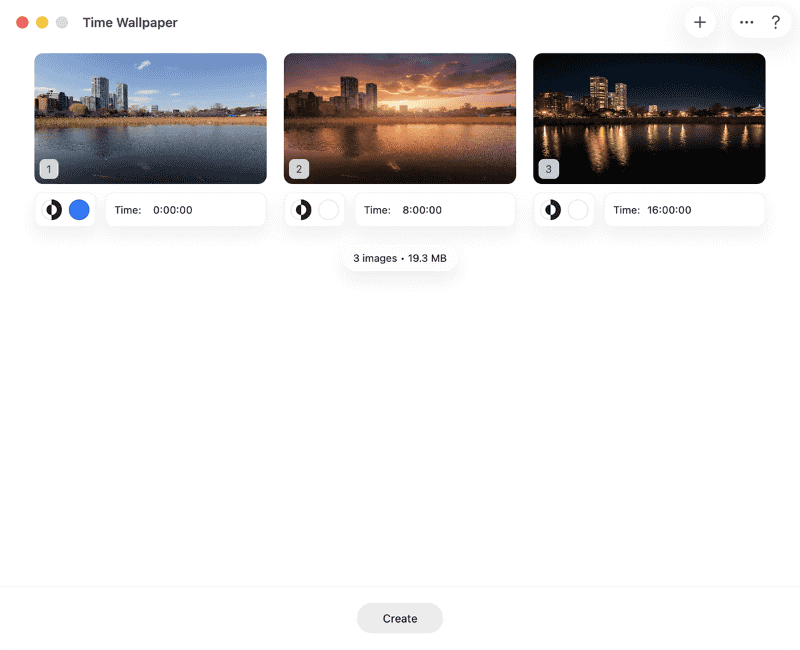Set image 2 as primary with radio
Screen dimensions: 800x650
tap(329, 210)
